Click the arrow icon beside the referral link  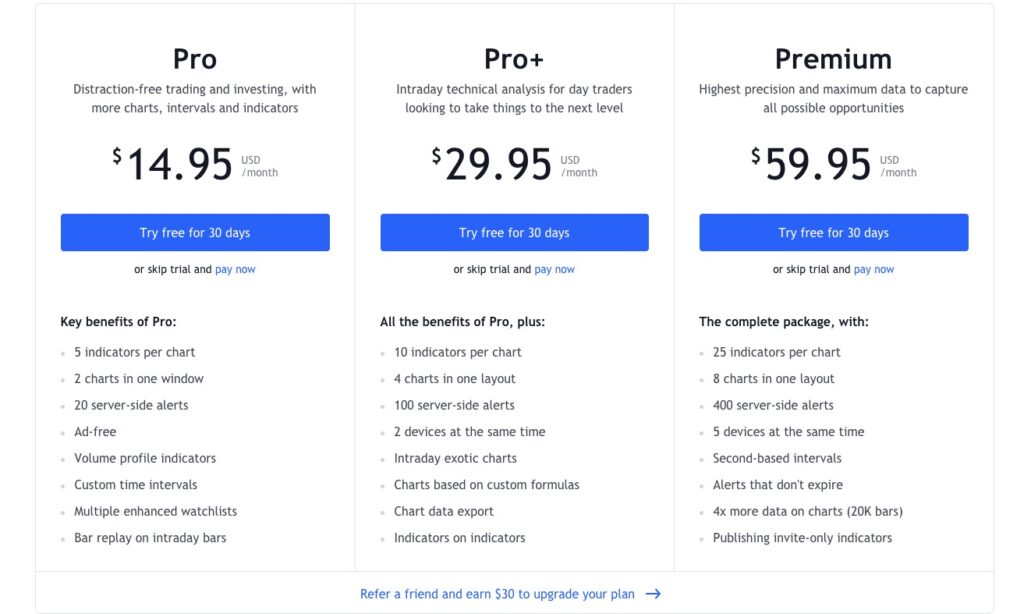coord(653,594)
